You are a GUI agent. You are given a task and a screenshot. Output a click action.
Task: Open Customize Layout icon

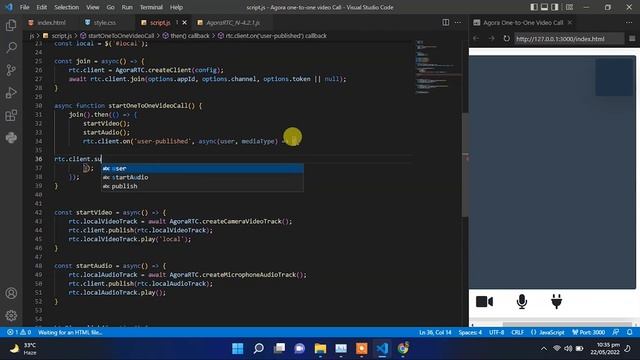pyautogui.click(x=569, y=7)
